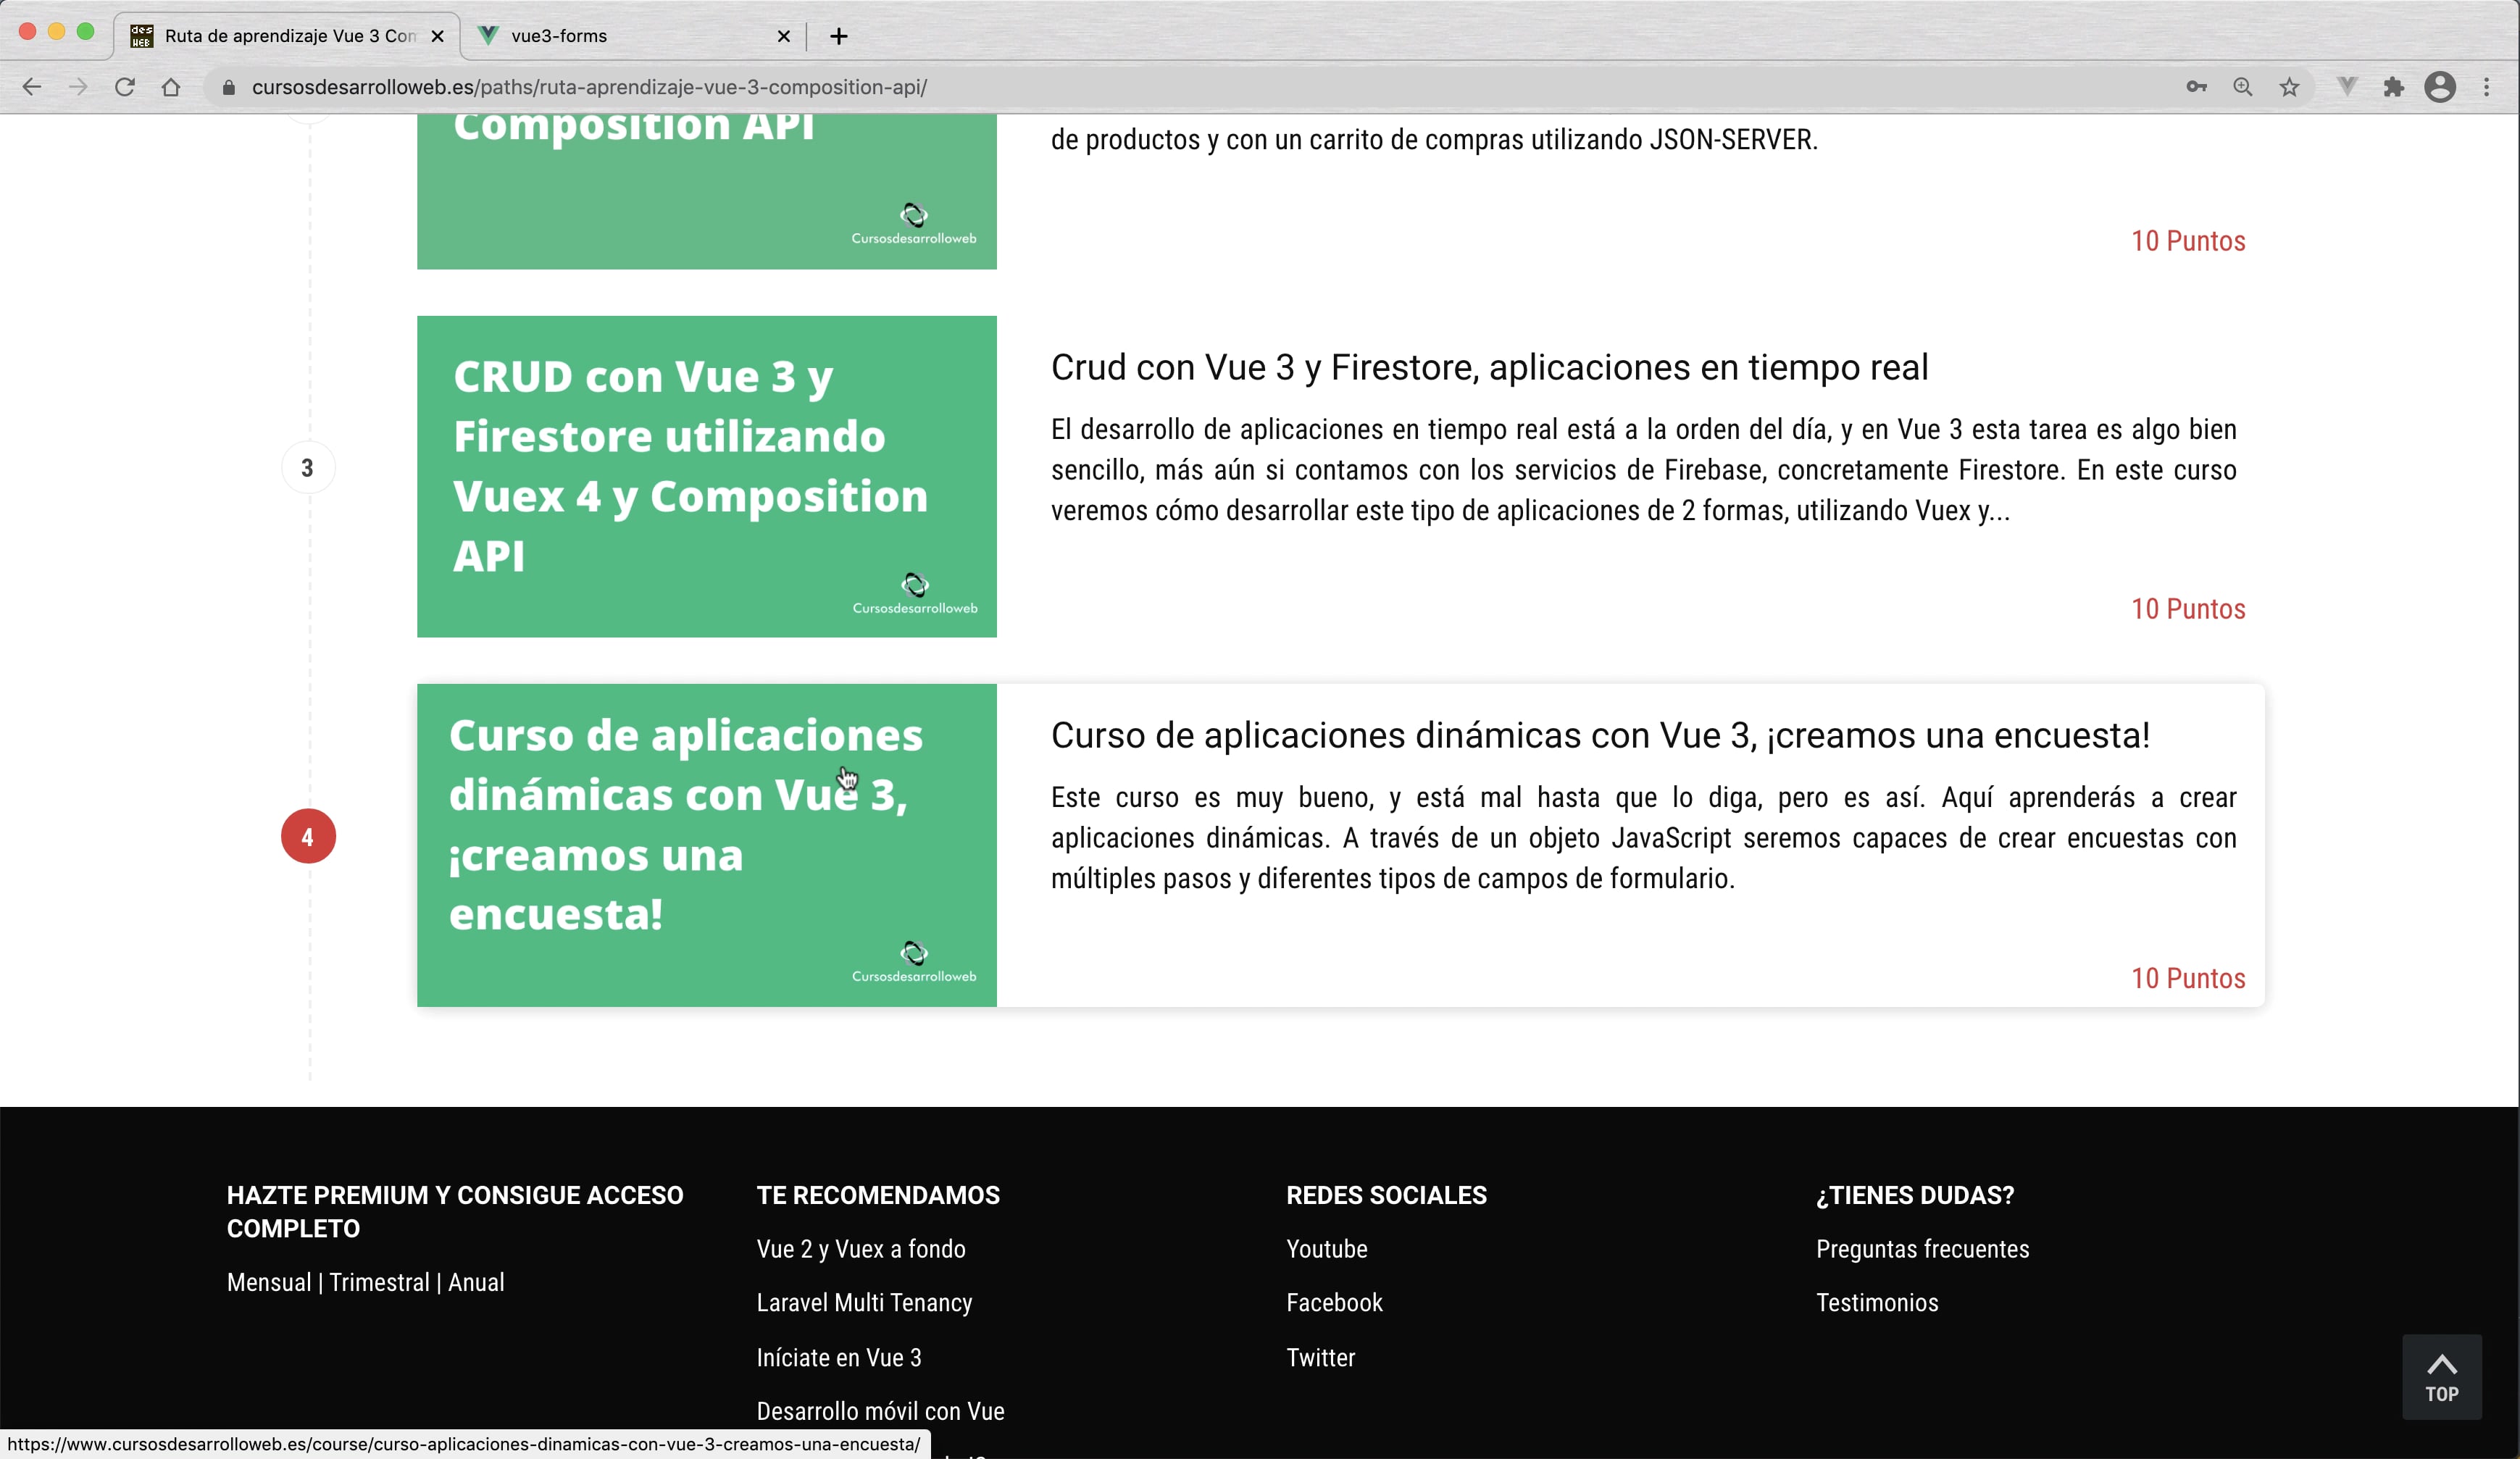
Task: Open the saved passwords key icon
Action: click(x=2197, y=87)
